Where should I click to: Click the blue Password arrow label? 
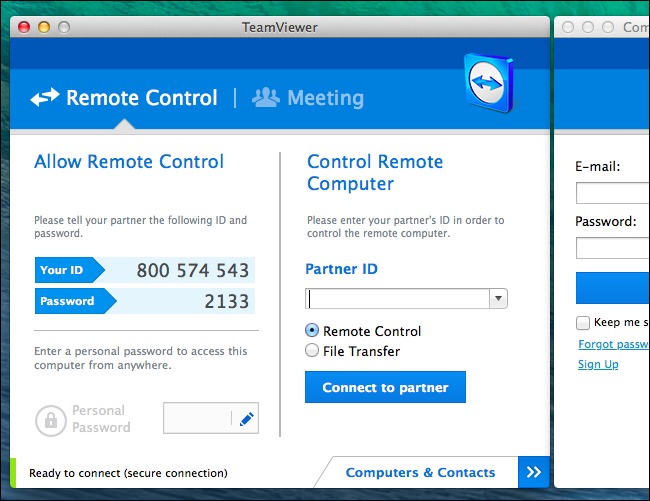[75, 301]
